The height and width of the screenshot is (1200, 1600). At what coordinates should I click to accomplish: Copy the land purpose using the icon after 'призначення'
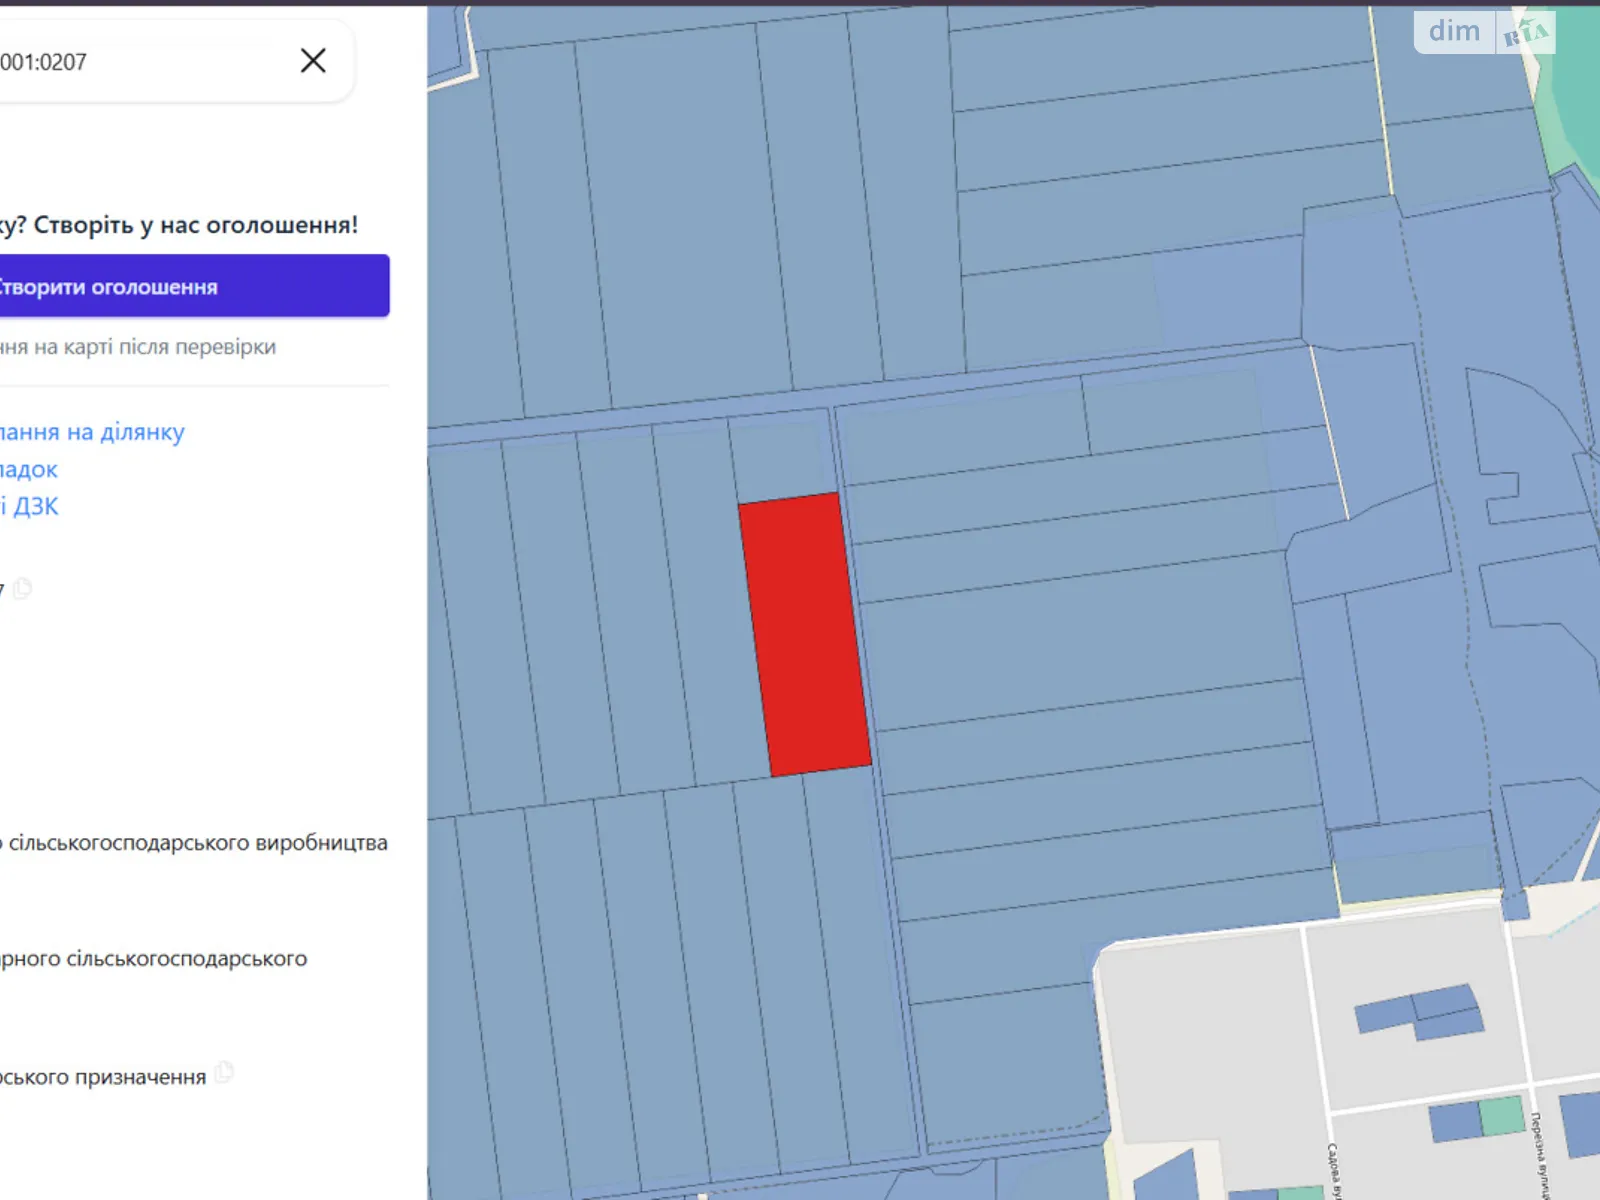click(x=225, y=1073)
